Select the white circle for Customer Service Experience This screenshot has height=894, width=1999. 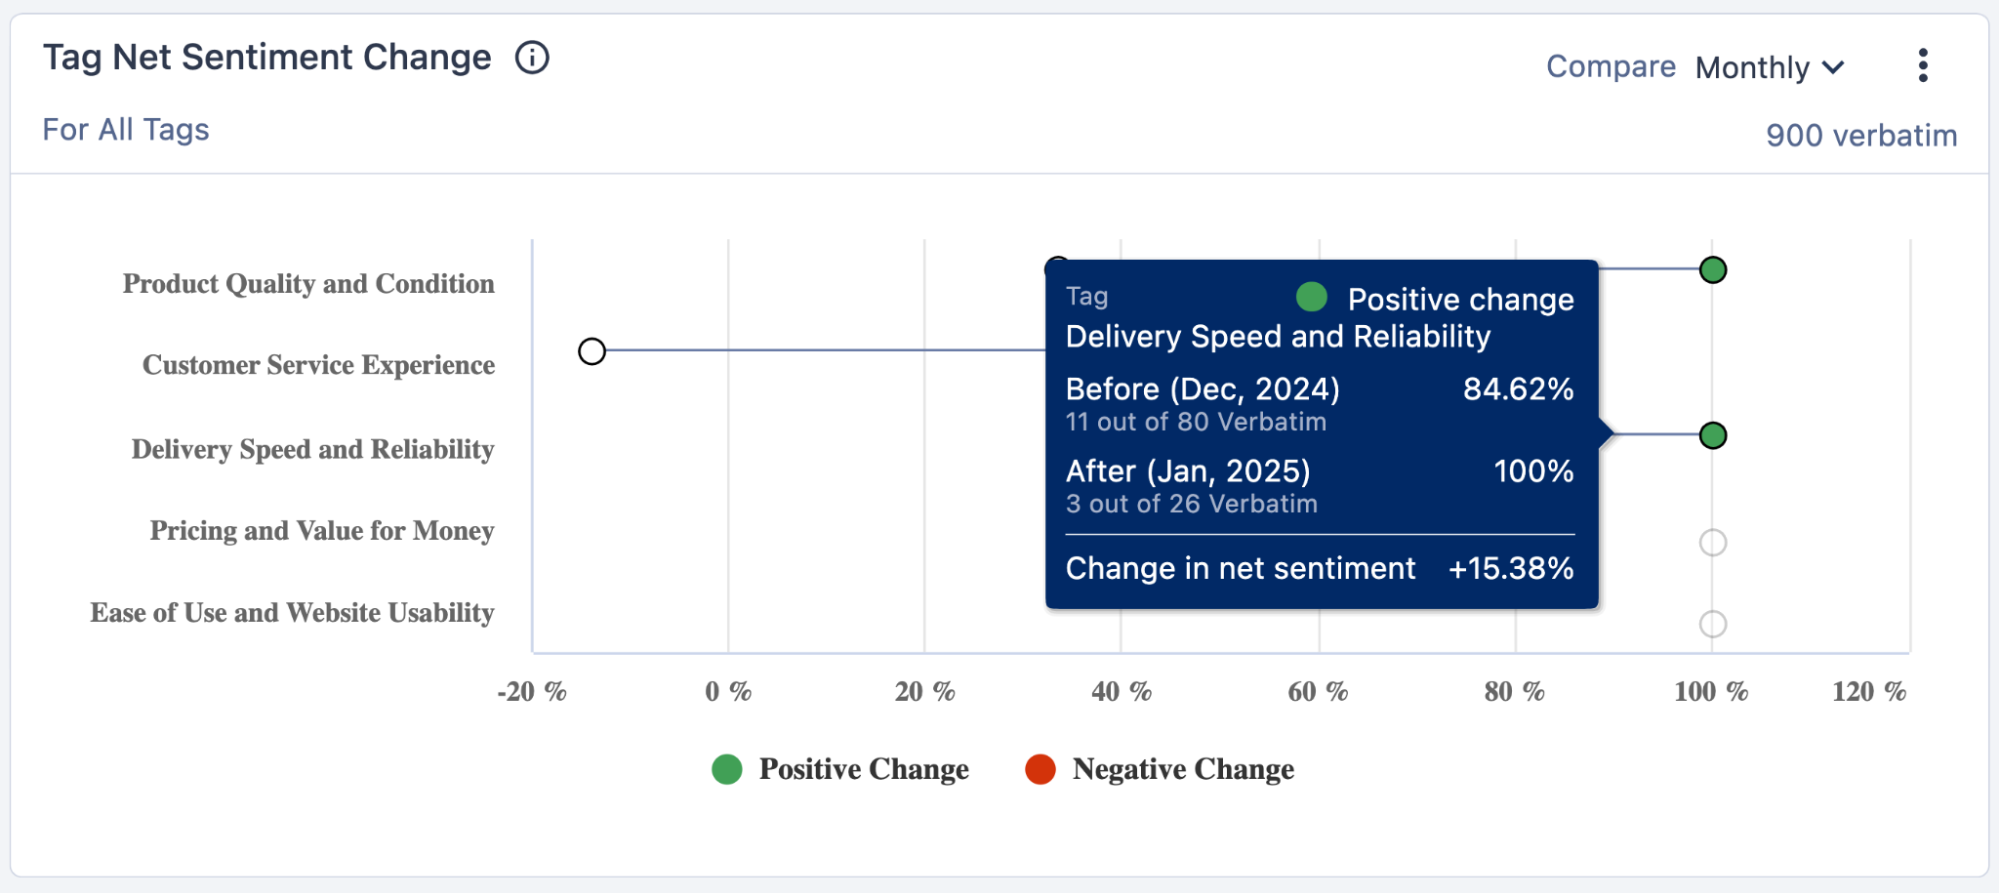coord(592,351)
